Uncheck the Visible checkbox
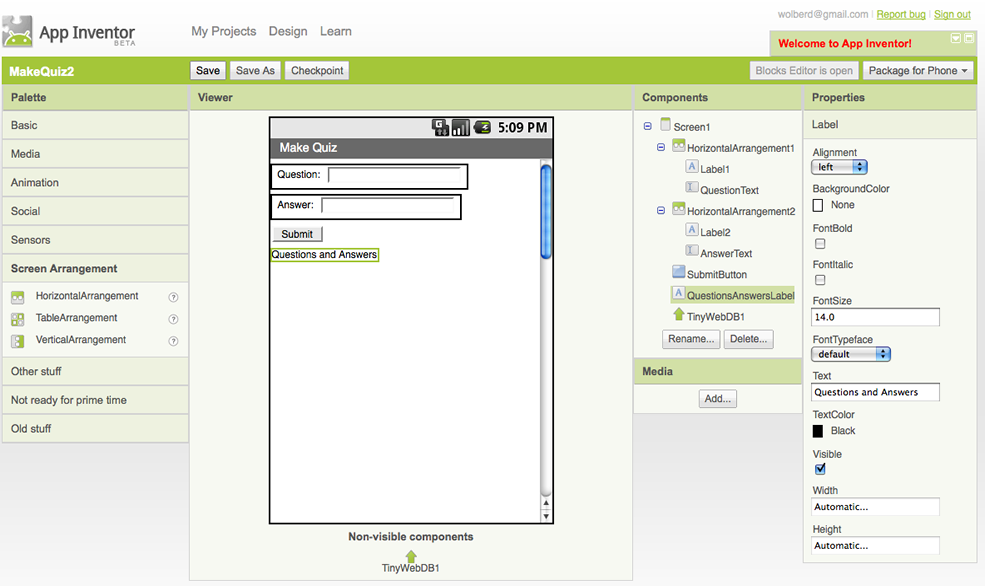 point(820,469)
